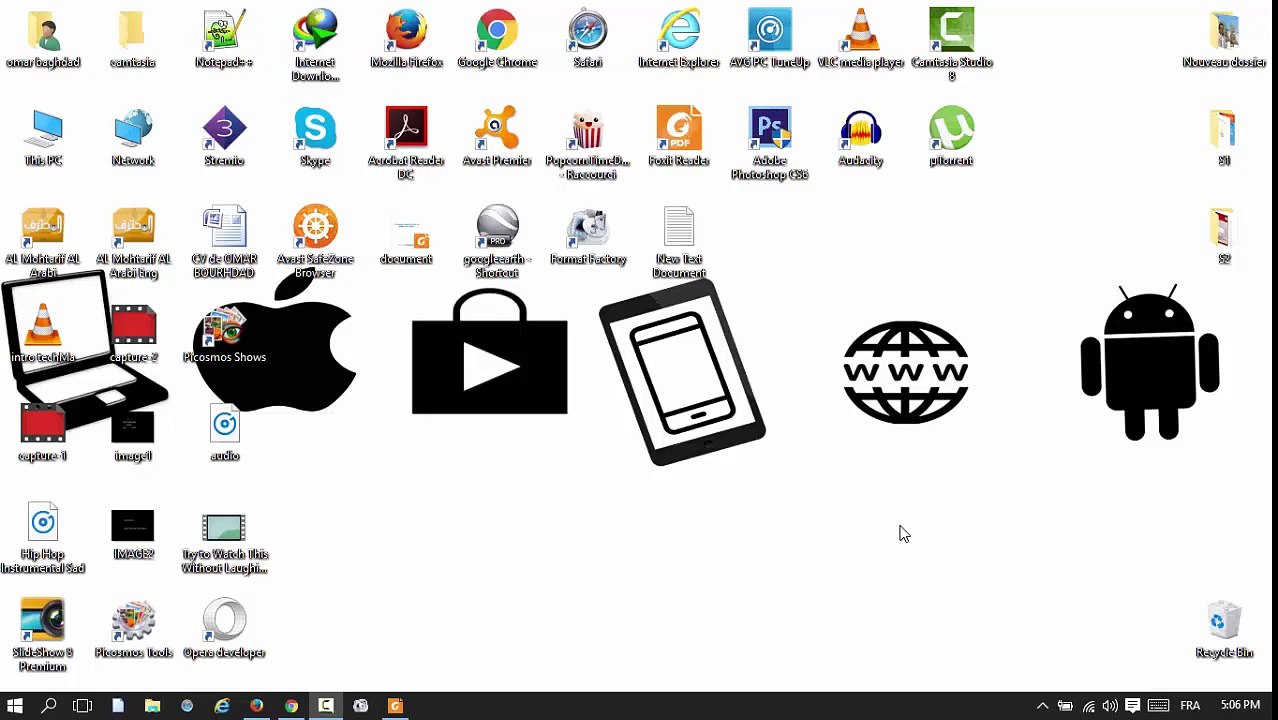Select the Recycle Bin icon
Screen dimensions: 1278x720
(1224, 624)
